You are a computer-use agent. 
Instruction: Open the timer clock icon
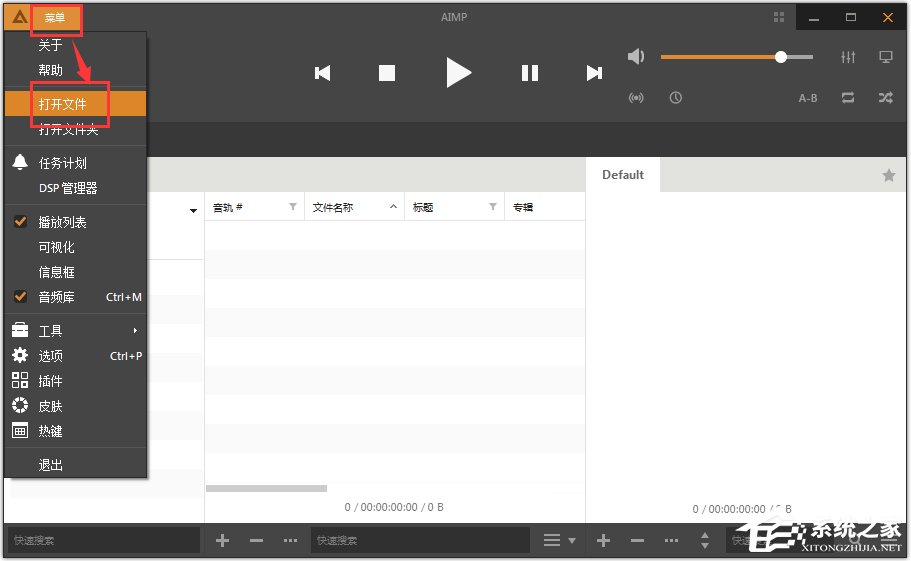676,98
